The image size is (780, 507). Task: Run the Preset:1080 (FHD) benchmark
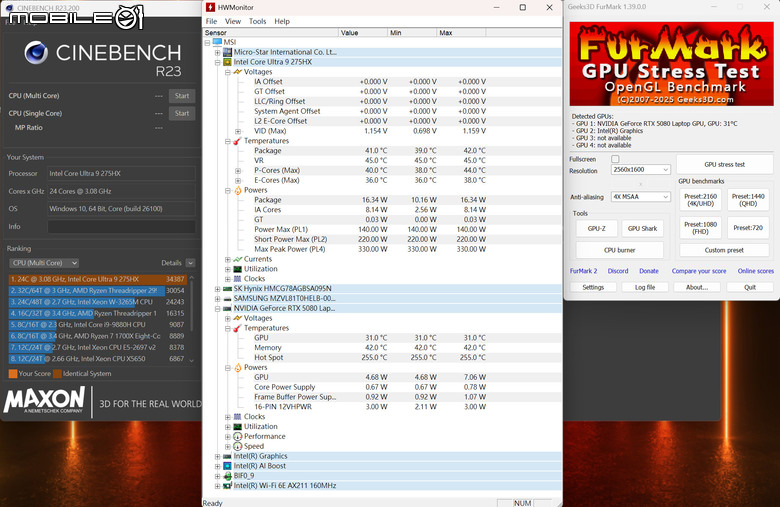coord(700,228)
